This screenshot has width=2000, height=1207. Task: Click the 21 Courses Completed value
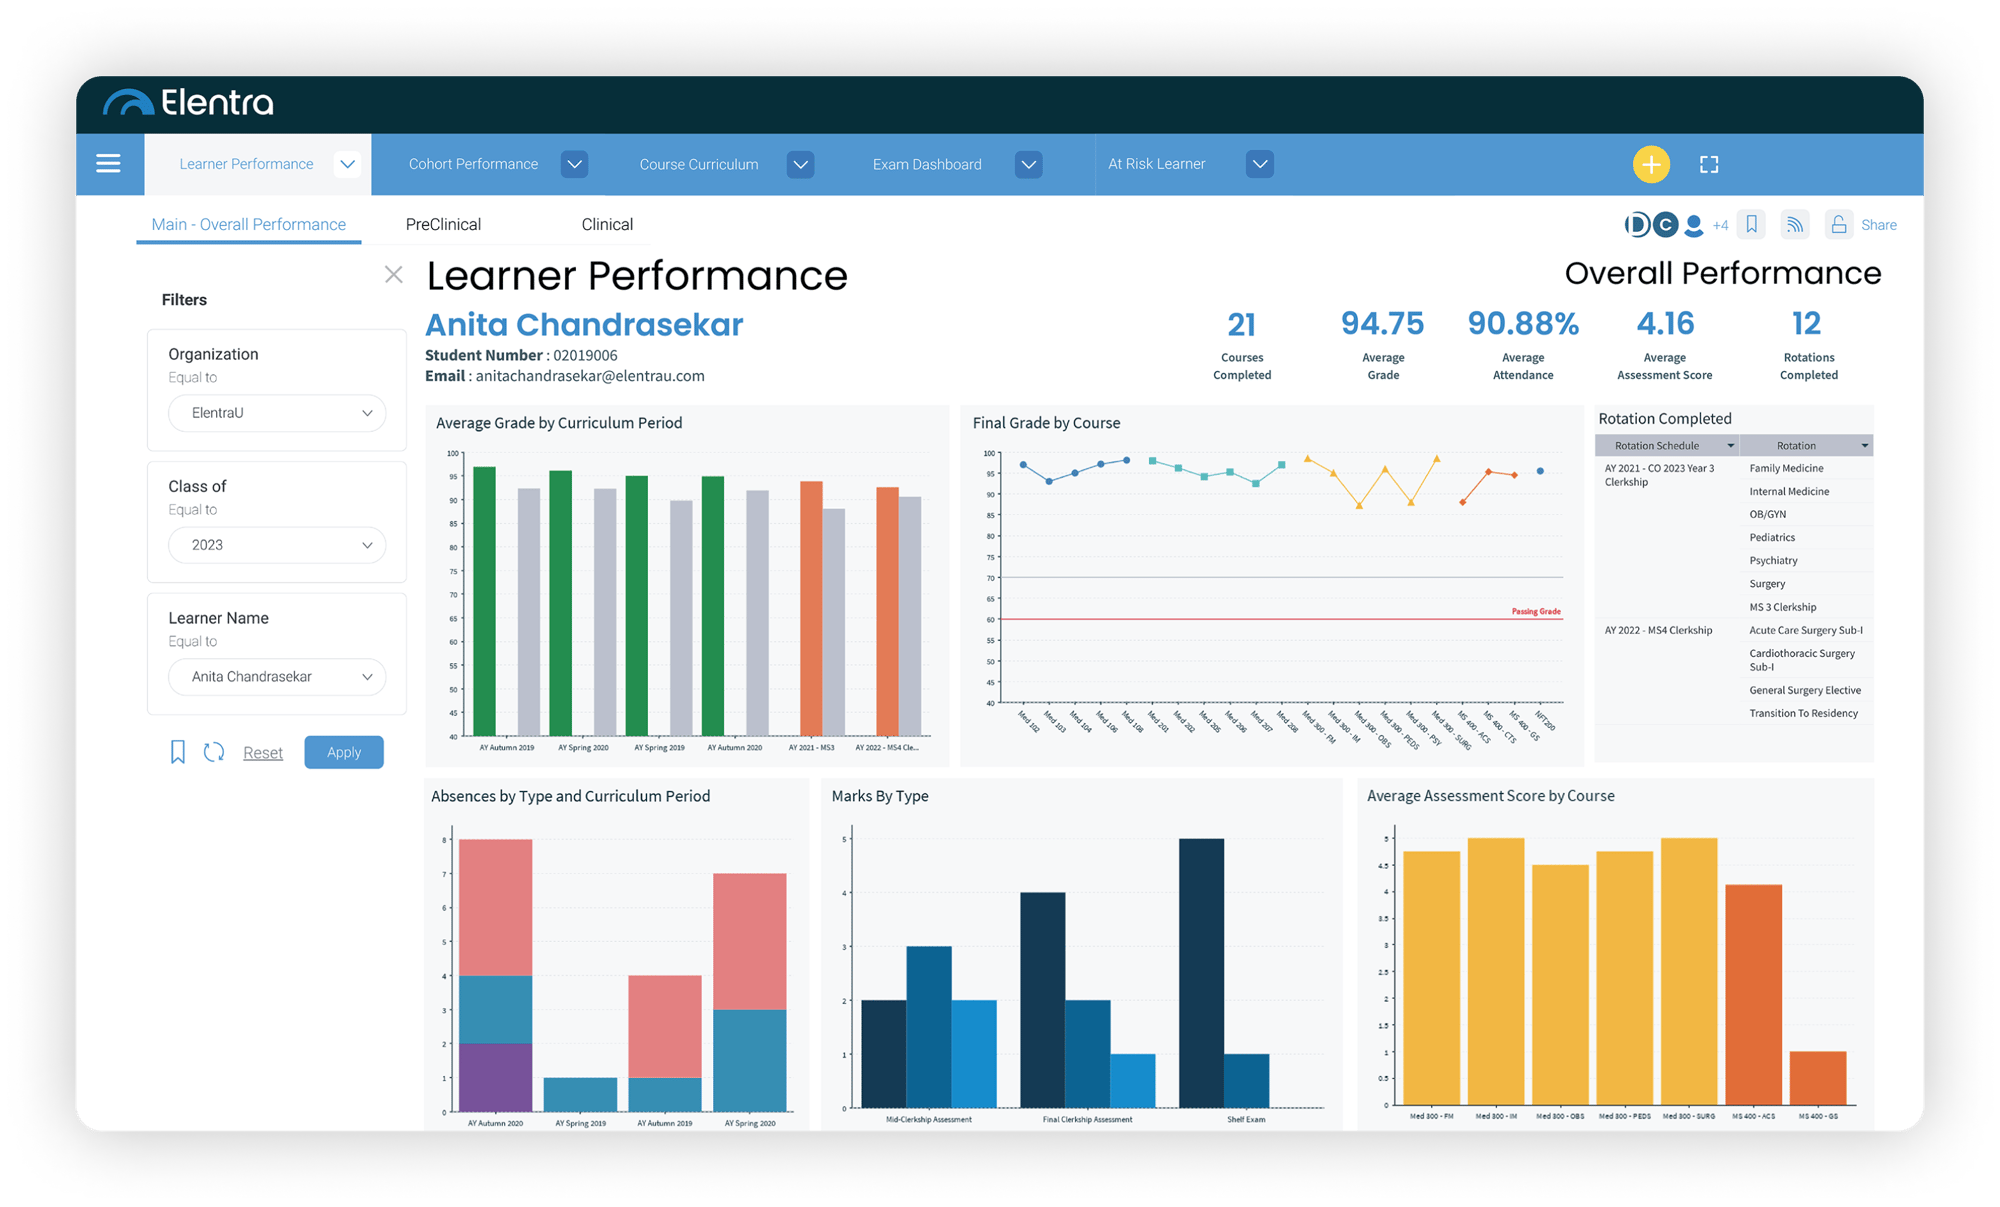tap(1241, 325)
